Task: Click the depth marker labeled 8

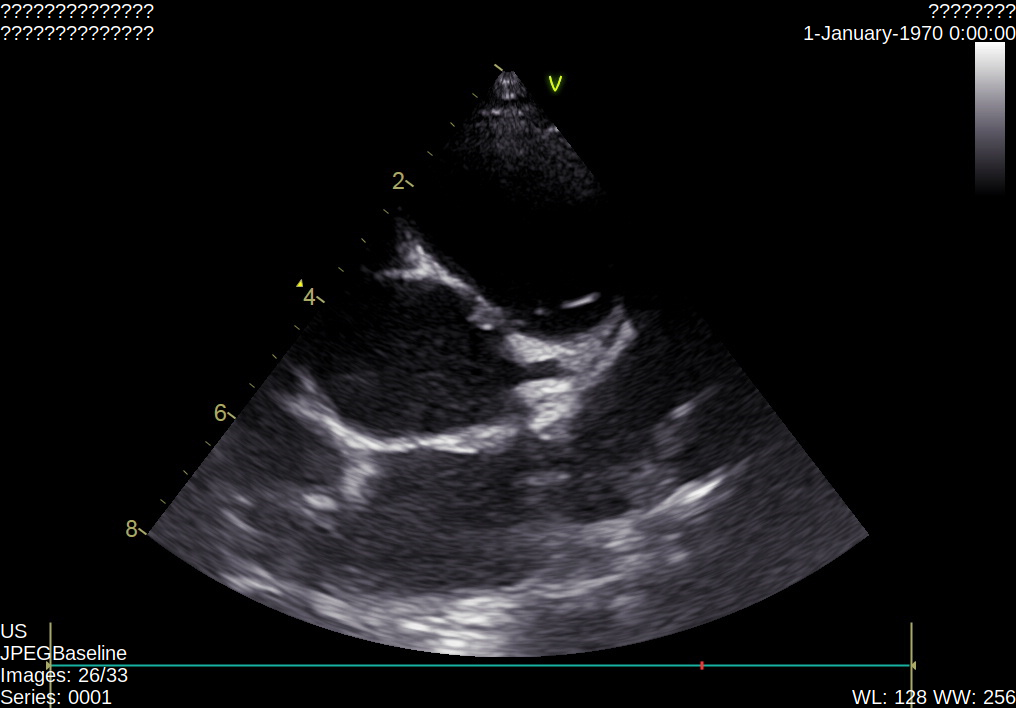Action: [131, 529]
